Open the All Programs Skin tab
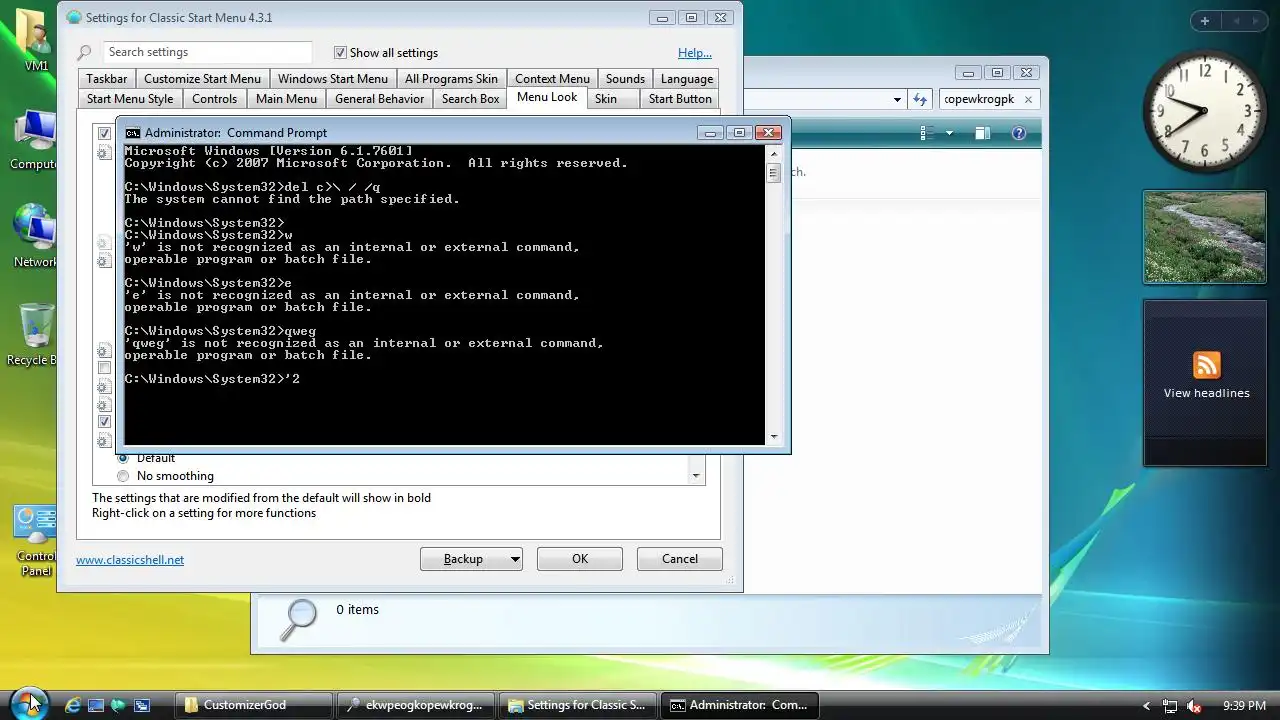Viewport: 1280px width, 720px height. coord(451,79)
